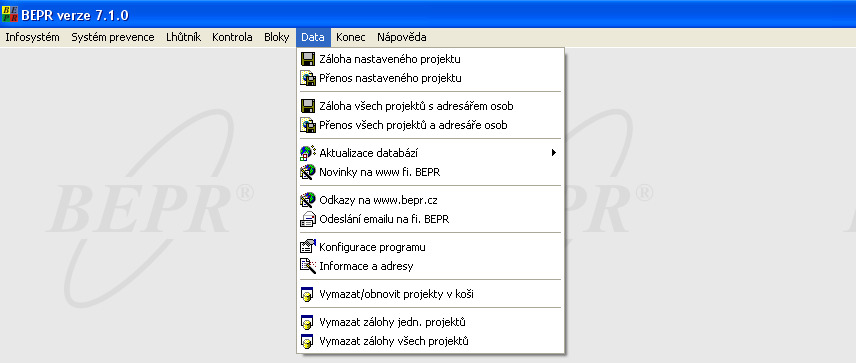The width and height of the screenshot is (856, 363).
Task: Click icon beside Vymazat/obnovit projekty v koši
Action: click(308, 294)
